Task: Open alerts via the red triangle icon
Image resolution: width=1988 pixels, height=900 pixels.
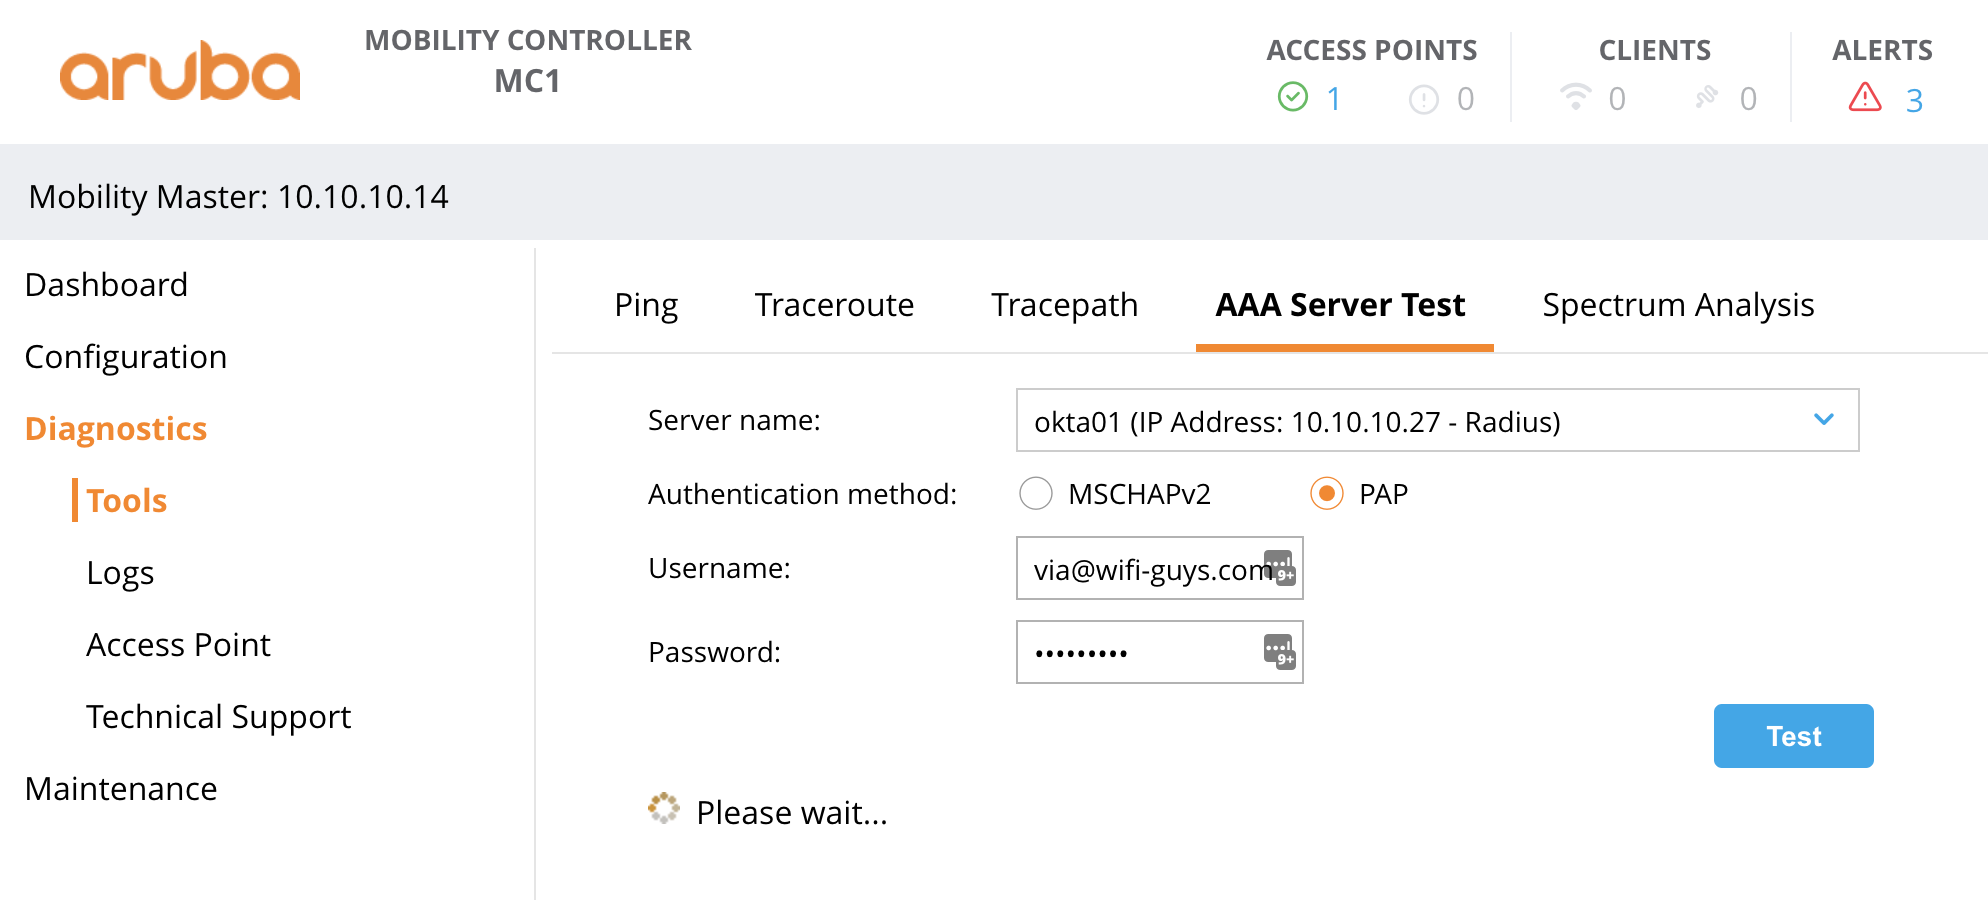Action: pos(1864,97)
